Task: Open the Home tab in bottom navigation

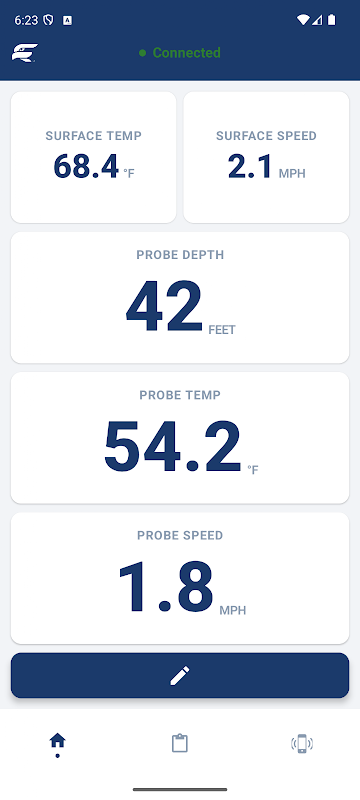Action: (x=58, y=743)
